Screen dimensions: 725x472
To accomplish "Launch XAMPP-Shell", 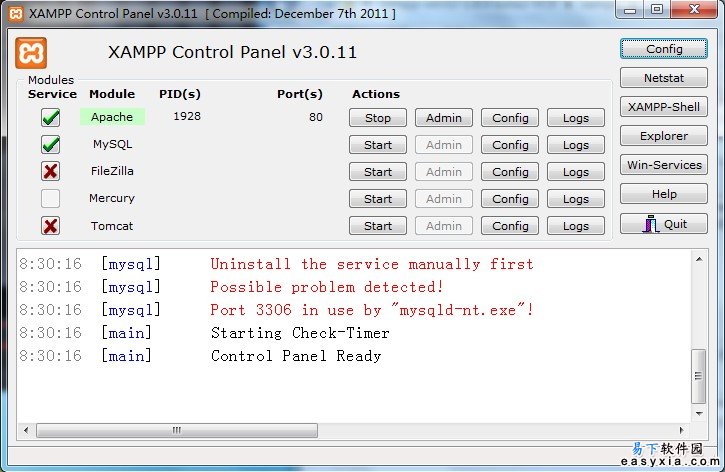I will (664, 107).
